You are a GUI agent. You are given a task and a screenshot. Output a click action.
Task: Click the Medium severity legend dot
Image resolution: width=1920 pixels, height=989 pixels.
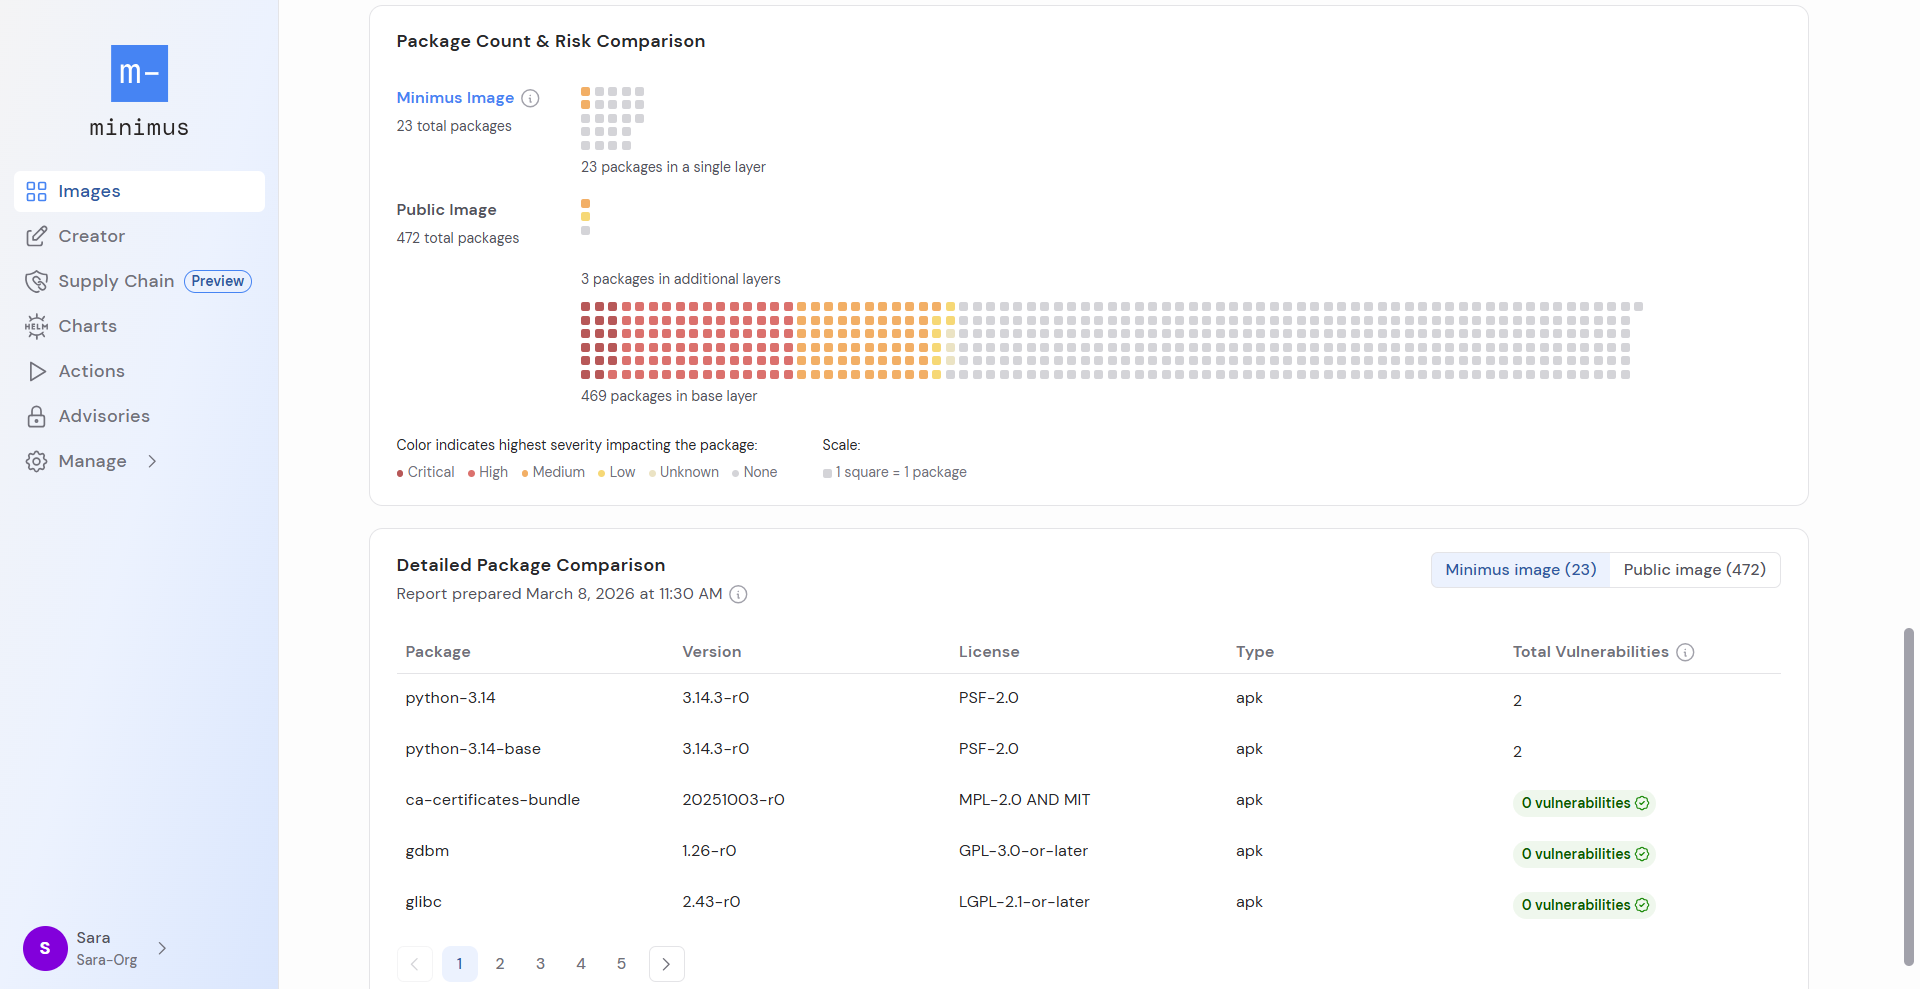(525, 473)
